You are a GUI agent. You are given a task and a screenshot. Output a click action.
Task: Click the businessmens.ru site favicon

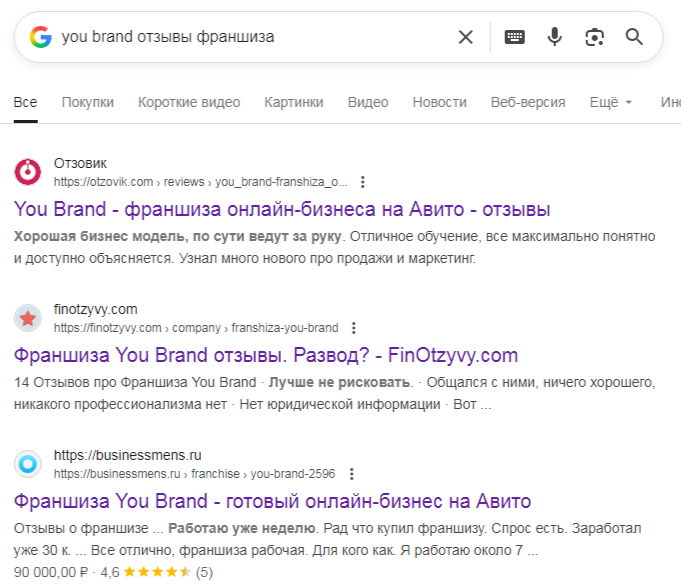(x=28, y=464)
